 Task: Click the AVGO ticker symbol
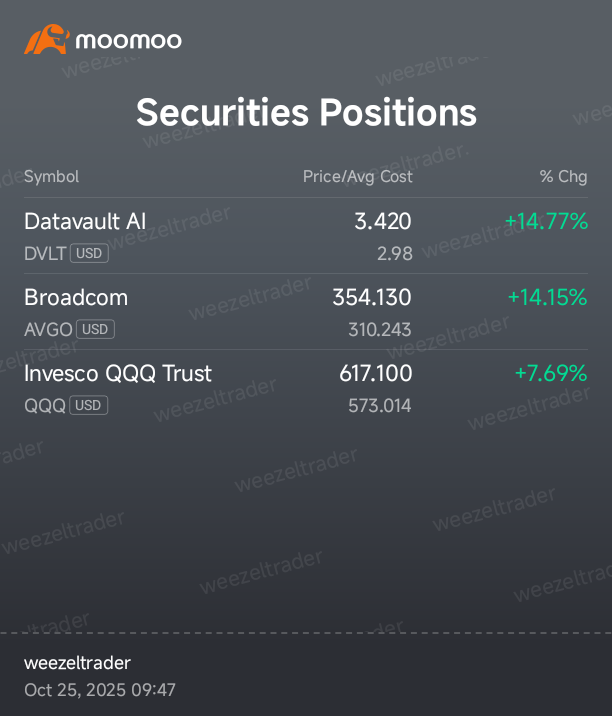tap(48, 330)
